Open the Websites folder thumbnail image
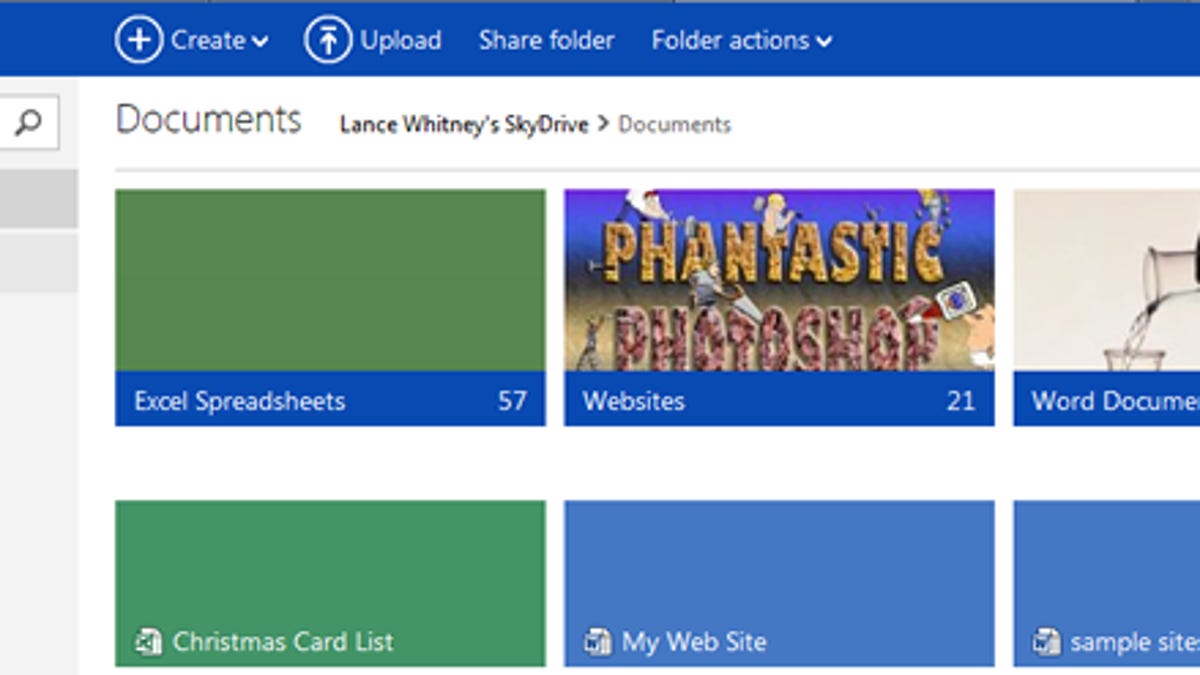This screenshot has width=1200, height=675. pyautogui.click(x=779, y=280)
